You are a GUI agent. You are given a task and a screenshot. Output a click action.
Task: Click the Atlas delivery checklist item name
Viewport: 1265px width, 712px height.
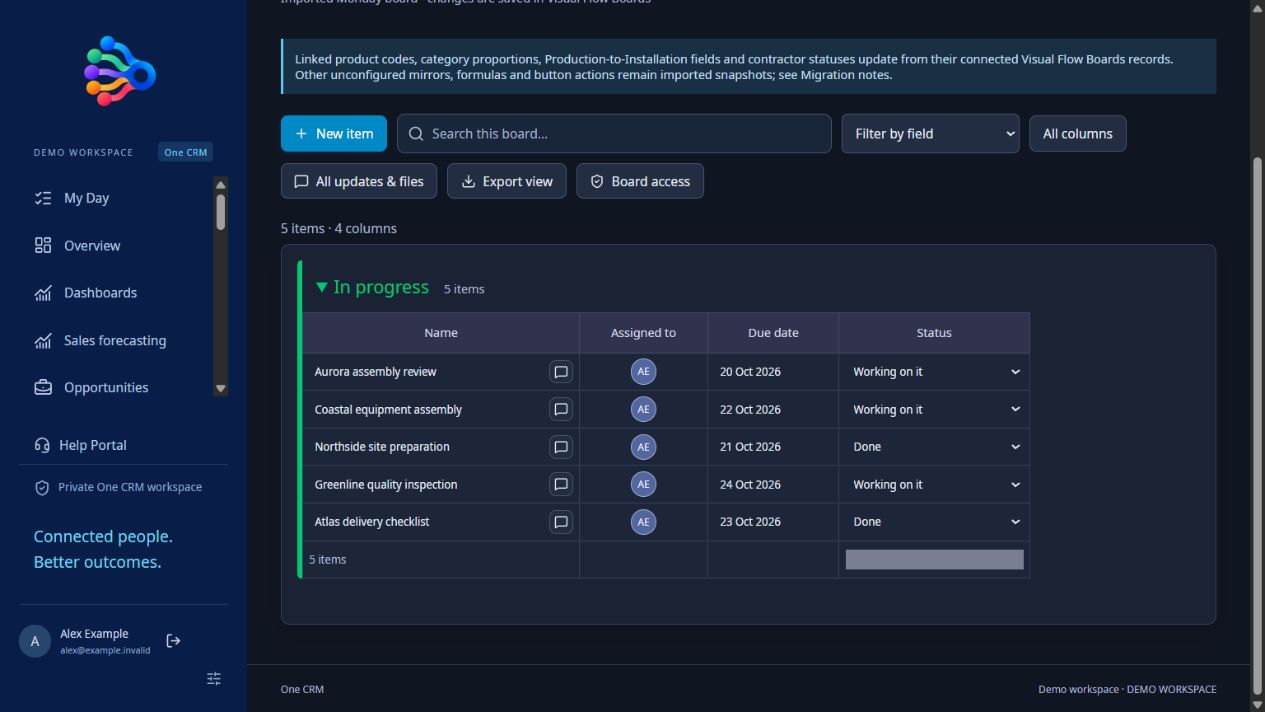[x=372, y=522]
